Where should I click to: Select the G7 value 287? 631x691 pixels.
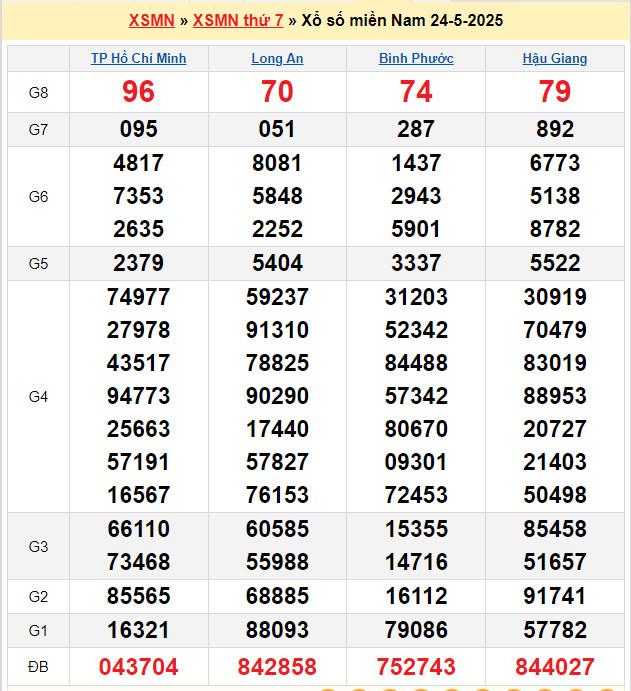(416, 129)
